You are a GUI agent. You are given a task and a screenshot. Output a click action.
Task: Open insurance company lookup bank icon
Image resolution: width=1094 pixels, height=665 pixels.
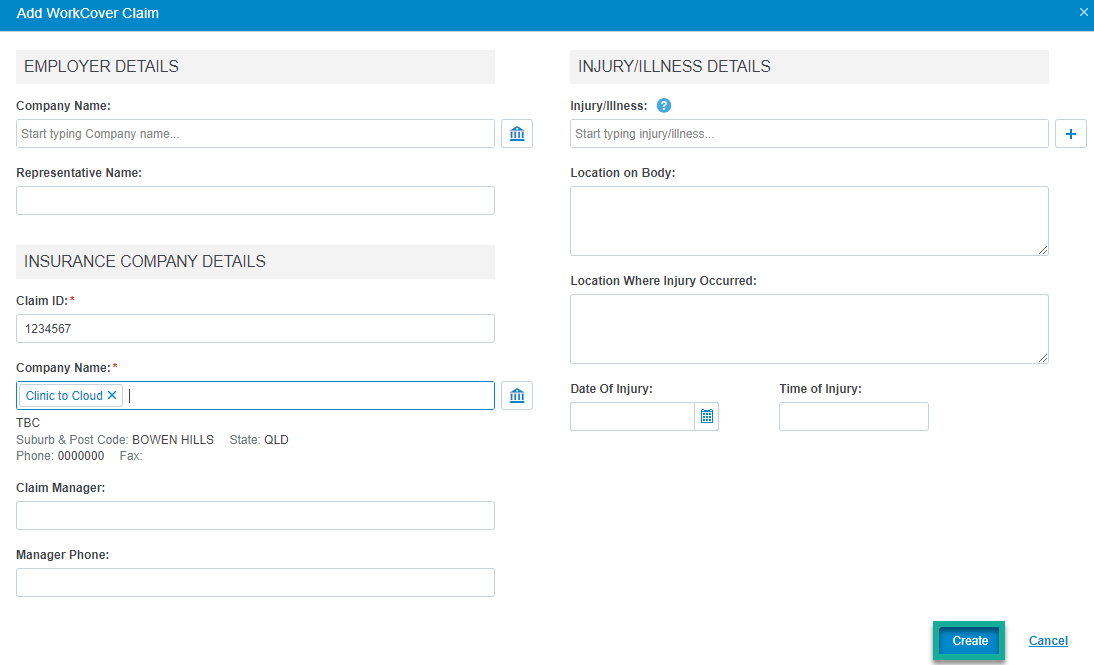517,396
